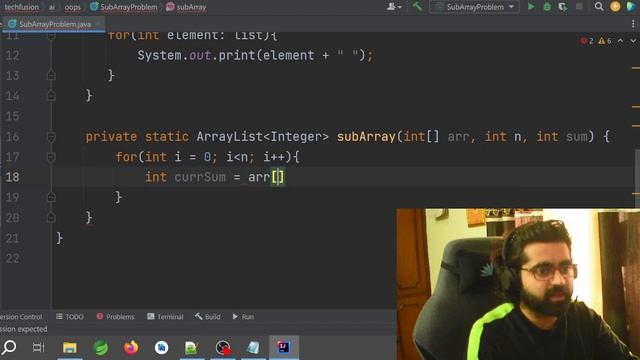
Task: Open the user account dropdown in the toolbar
Action: 394,7
